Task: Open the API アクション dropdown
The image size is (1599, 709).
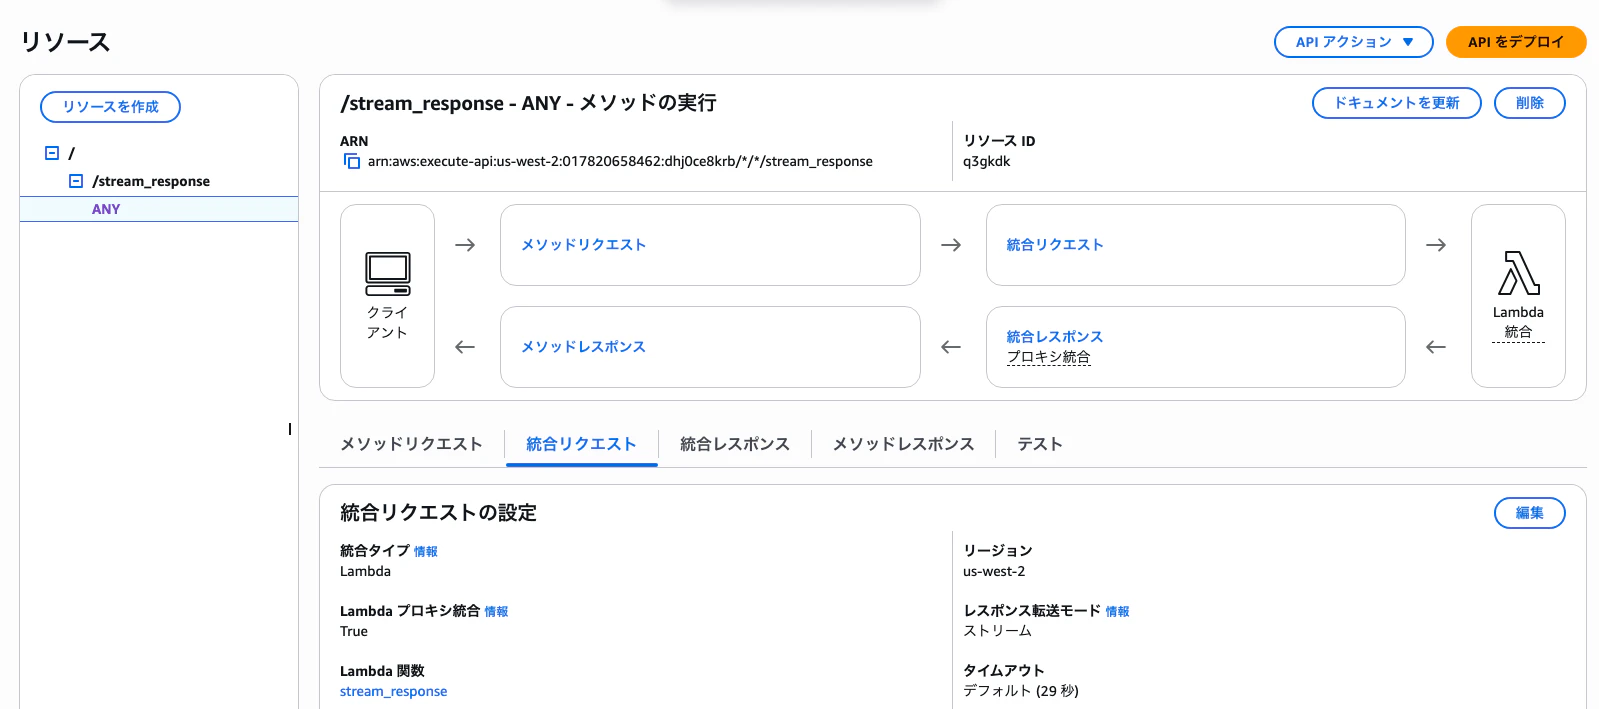Action: [1353, 42]
